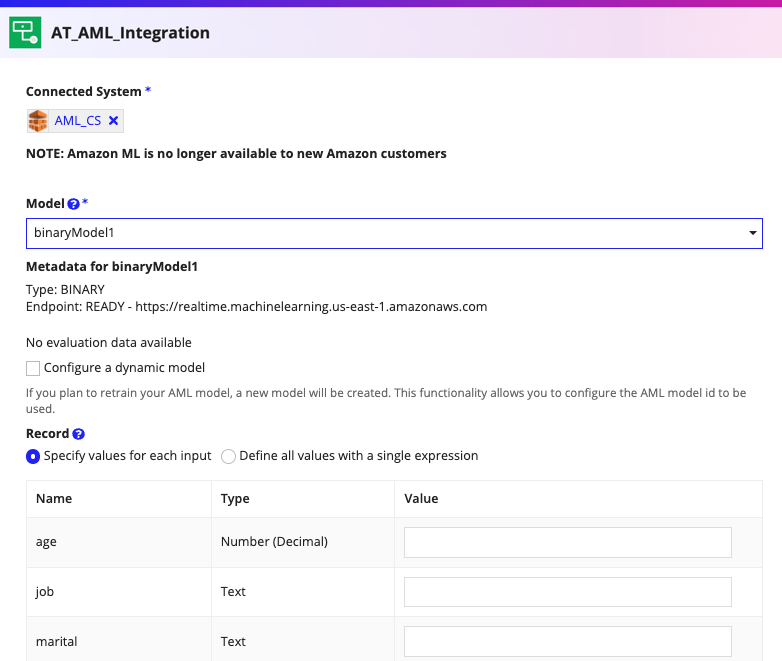
Task: Click the AML_CS connected system icon
Action: pos(38,121)
